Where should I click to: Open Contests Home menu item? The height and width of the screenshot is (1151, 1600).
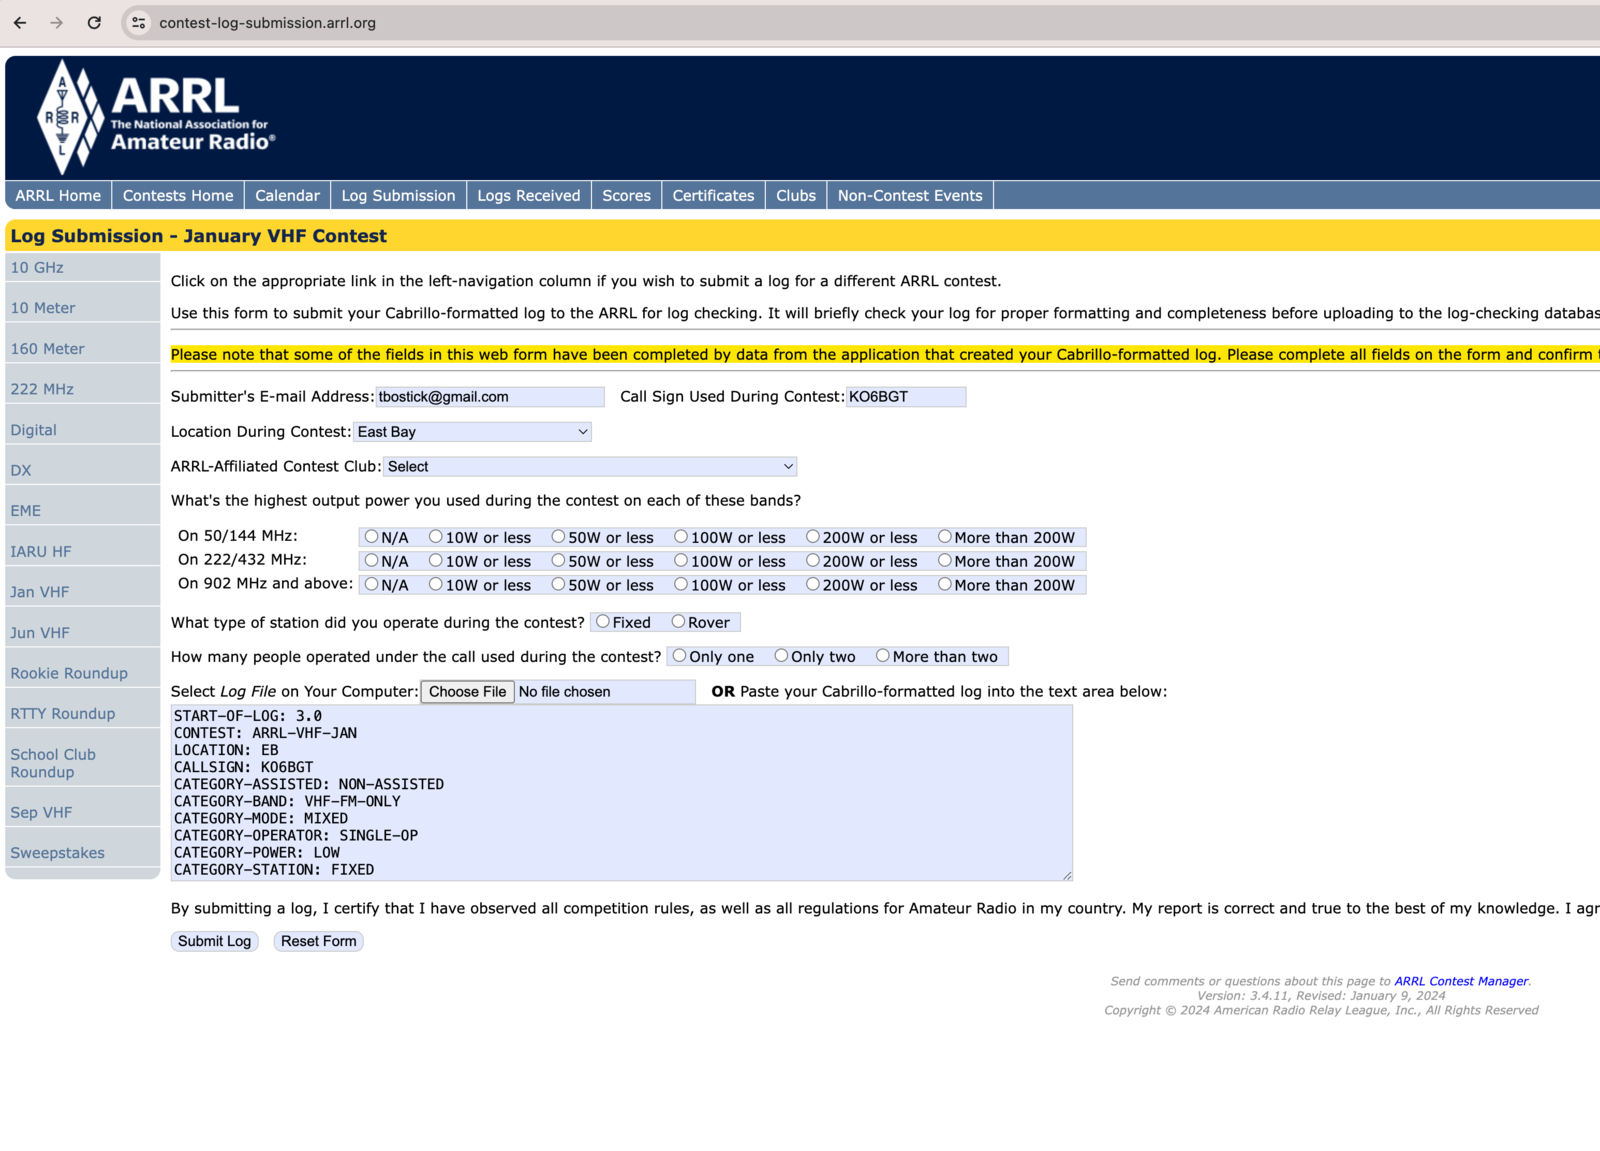pyautogui.click(x=178, y=195)
